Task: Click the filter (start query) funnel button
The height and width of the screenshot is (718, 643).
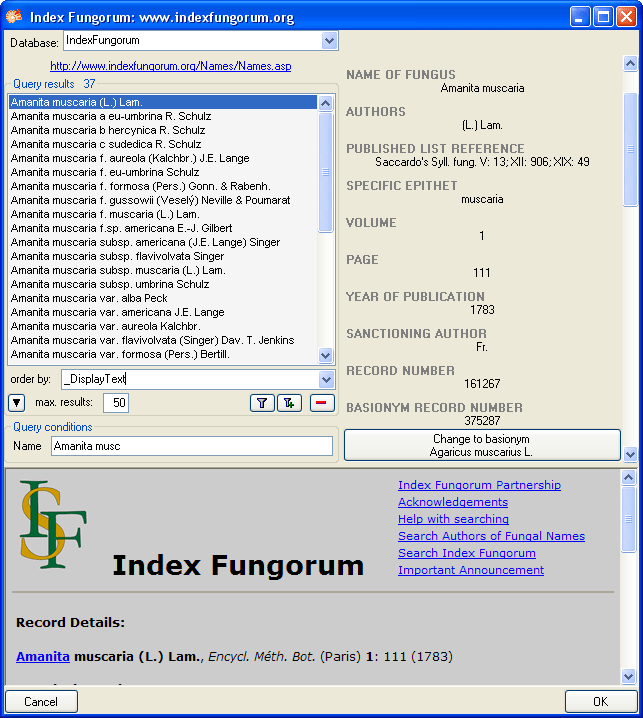Action: coord(262,403)
